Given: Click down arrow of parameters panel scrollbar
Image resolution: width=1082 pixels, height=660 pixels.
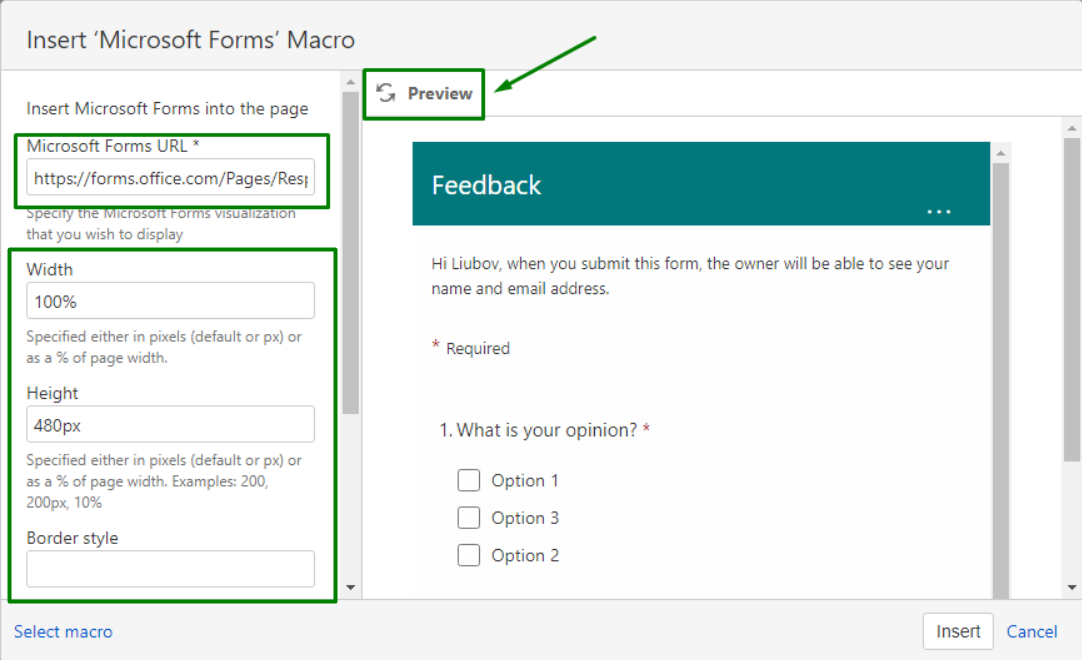Looking at the screenshot, I should click(351, 588).
